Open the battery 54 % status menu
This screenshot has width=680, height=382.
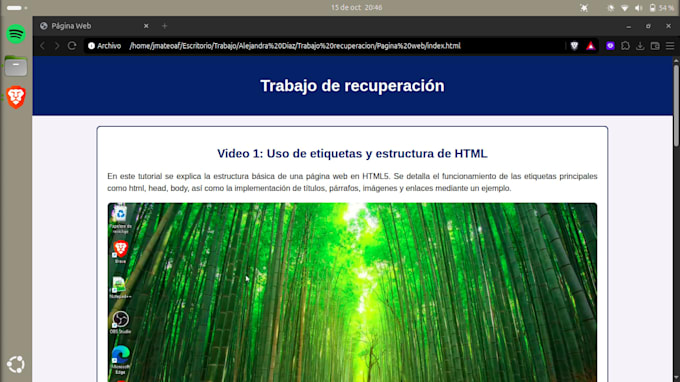pos(661,8)
